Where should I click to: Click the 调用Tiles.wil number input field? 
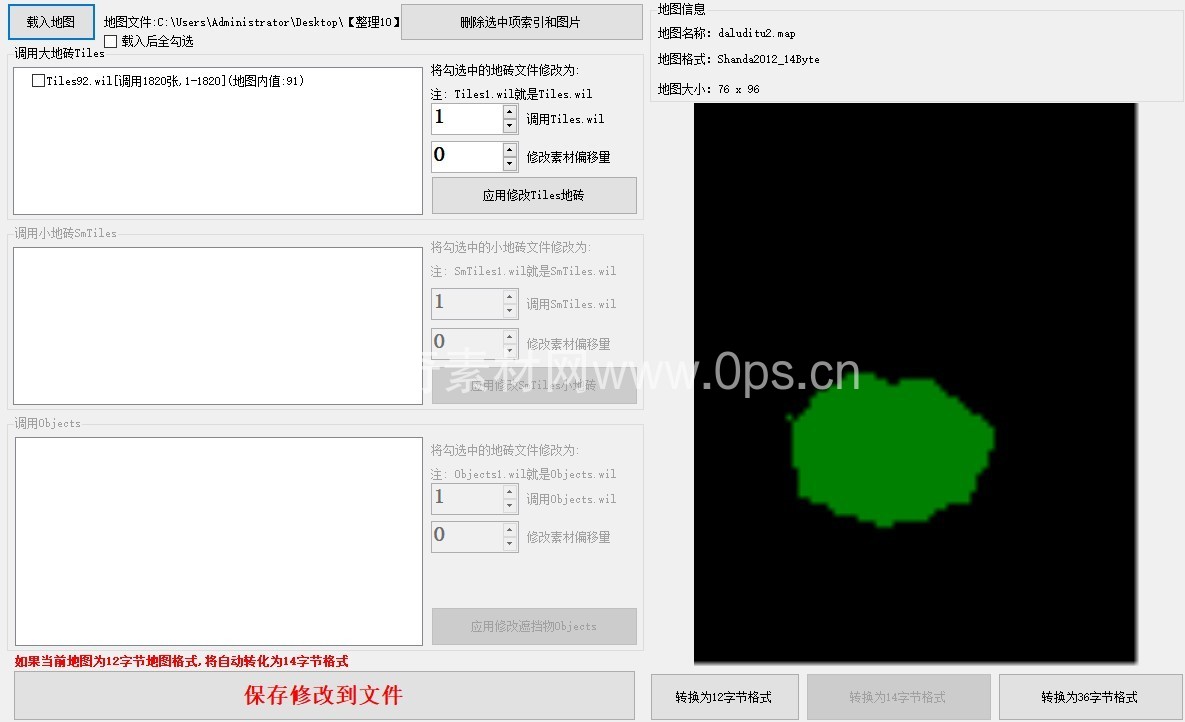tap(466, 118)
